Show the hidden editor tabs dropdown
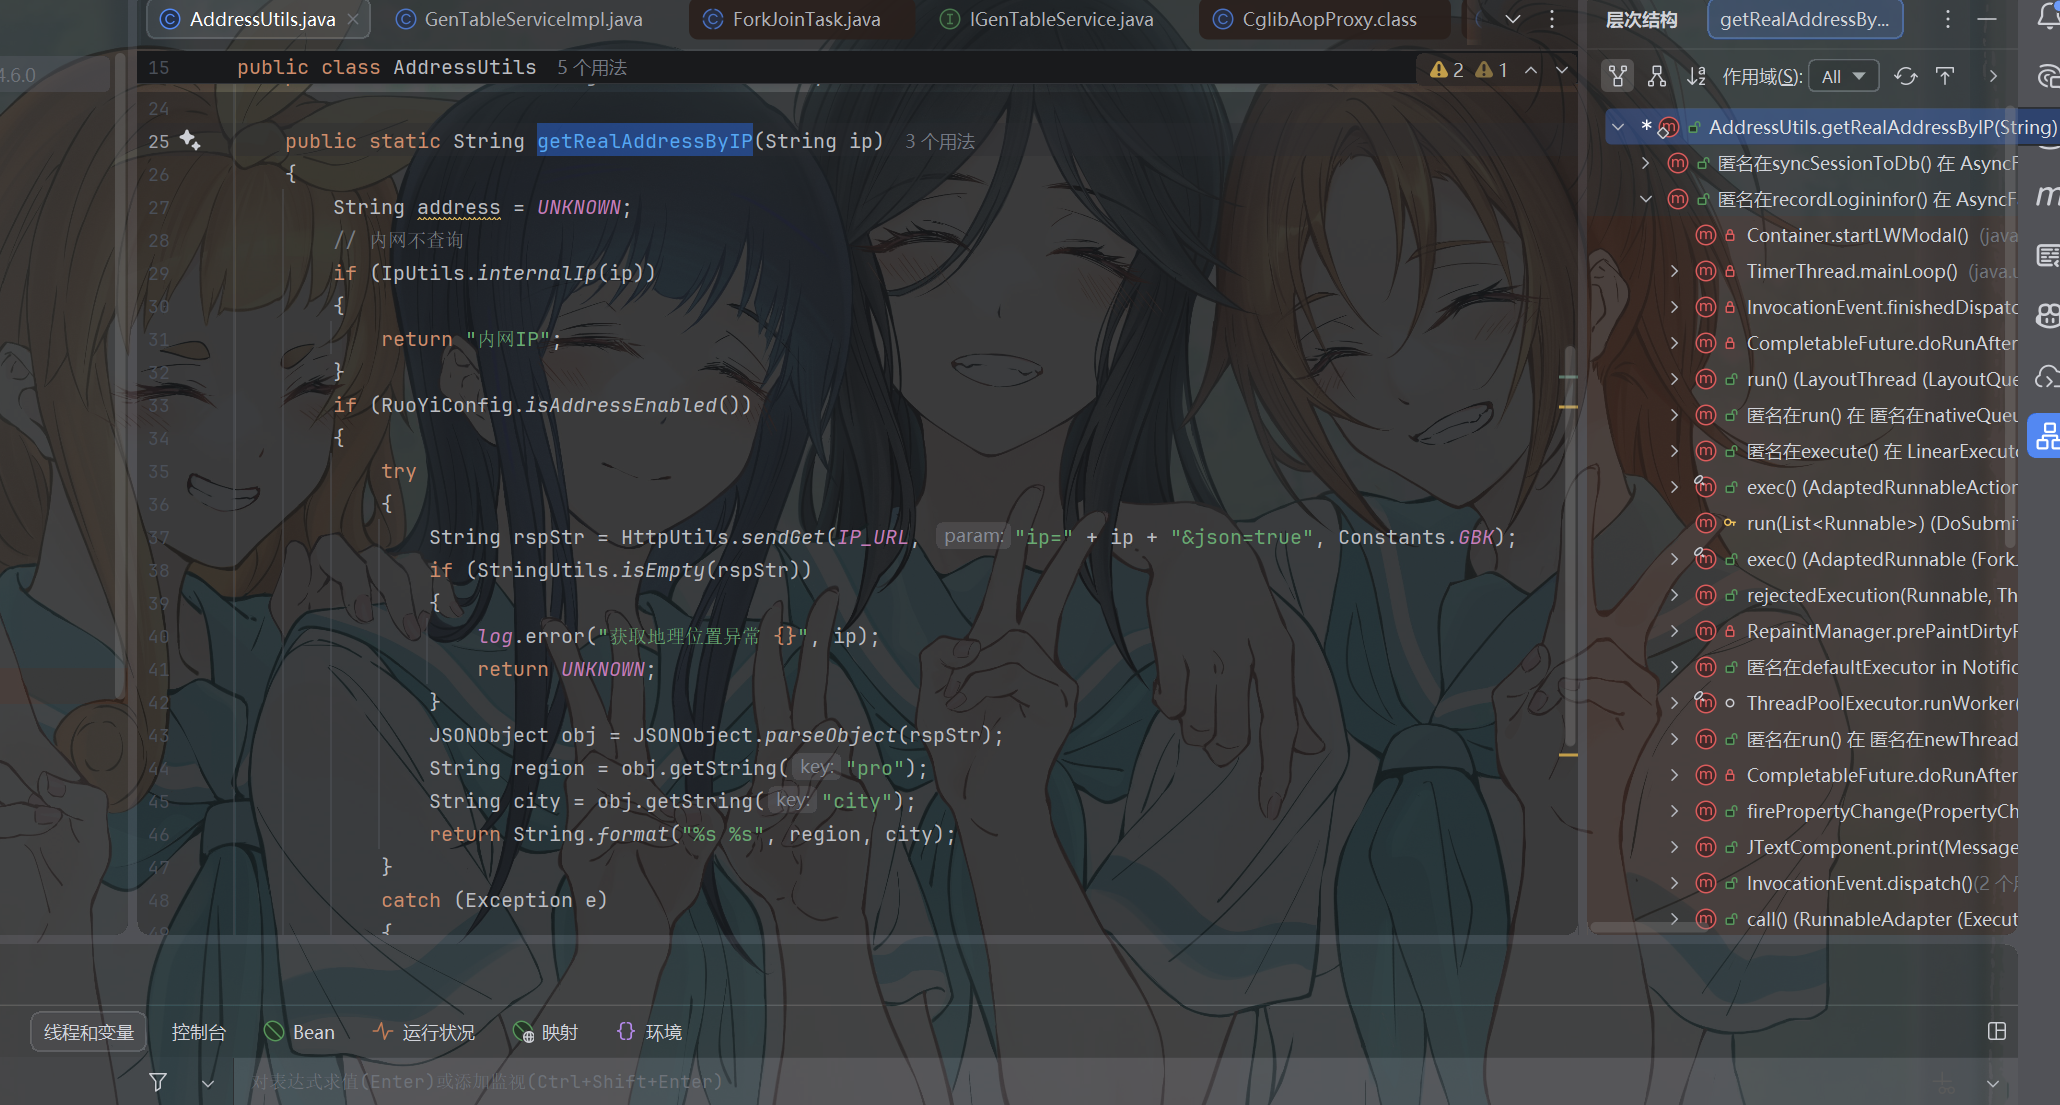This screenshot has height=1105, width=2060. click(x=1513, y=19)
